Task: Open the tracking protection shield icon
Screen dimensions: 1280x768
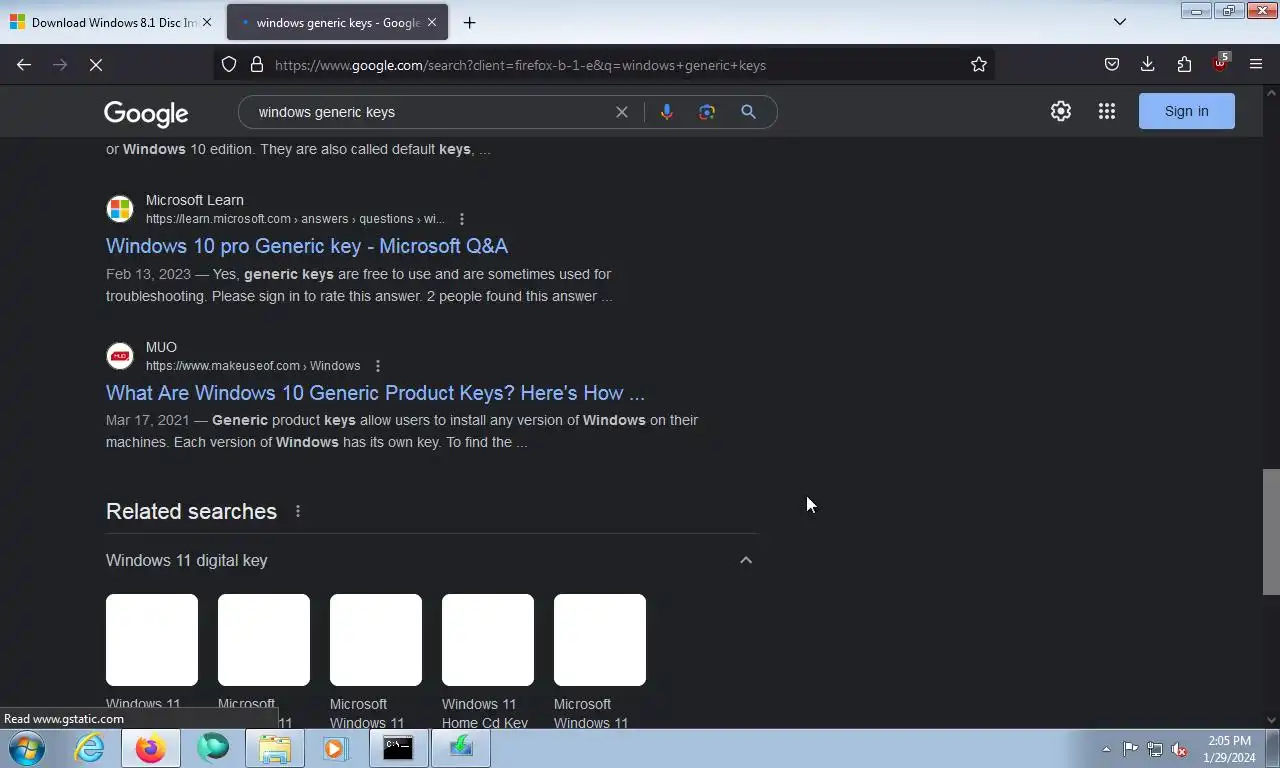Action: click(229, 65)
